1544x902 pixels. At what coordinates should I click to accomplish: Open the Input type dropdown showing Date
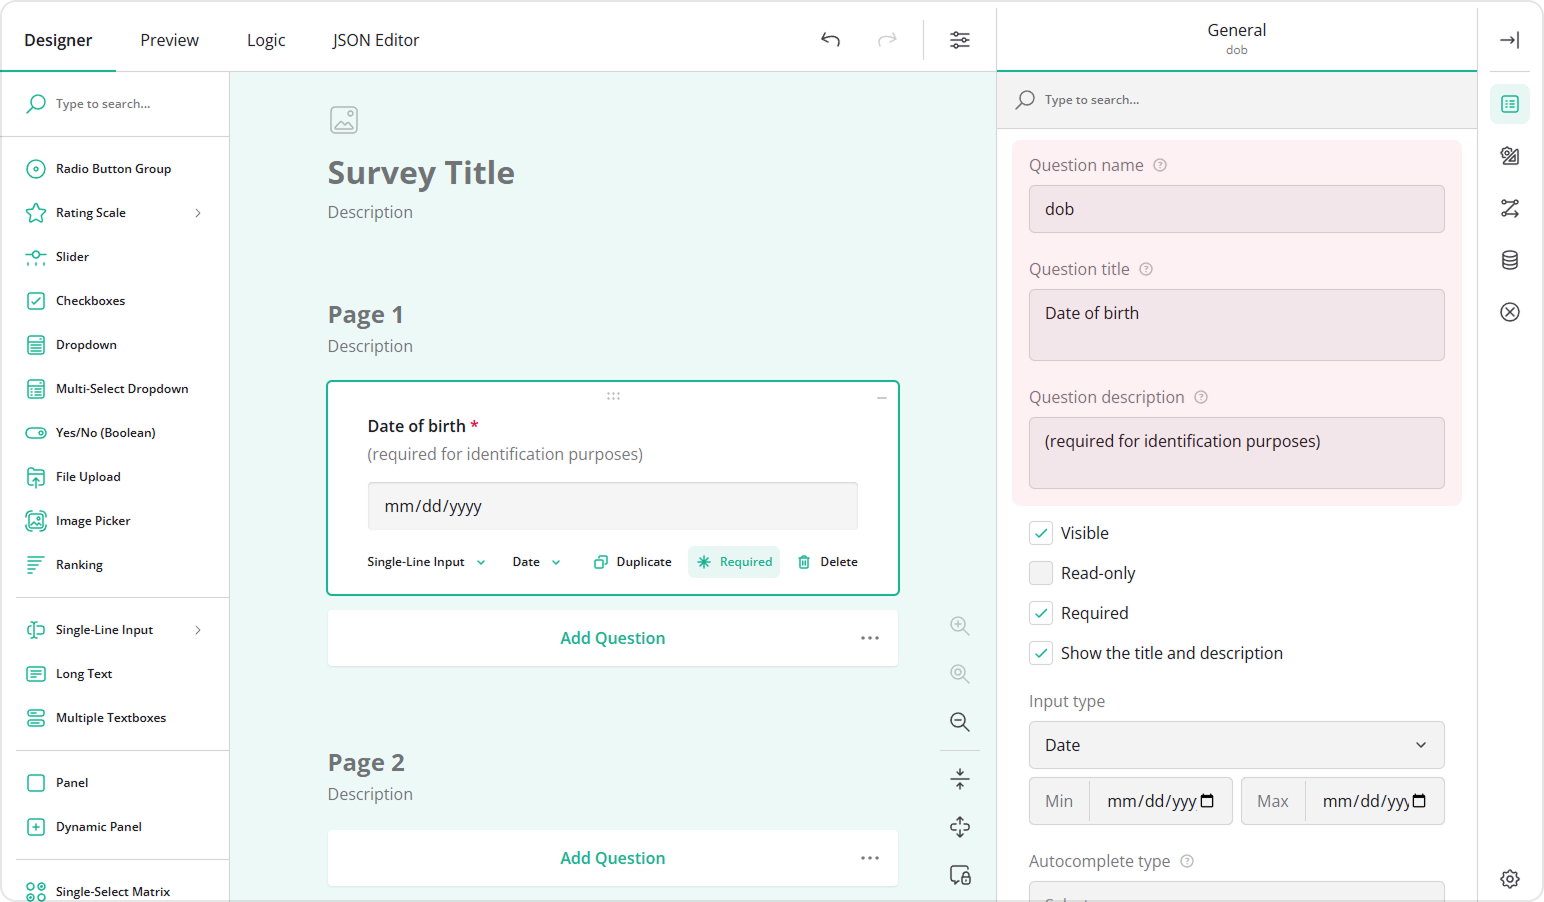pos(1236,745)
